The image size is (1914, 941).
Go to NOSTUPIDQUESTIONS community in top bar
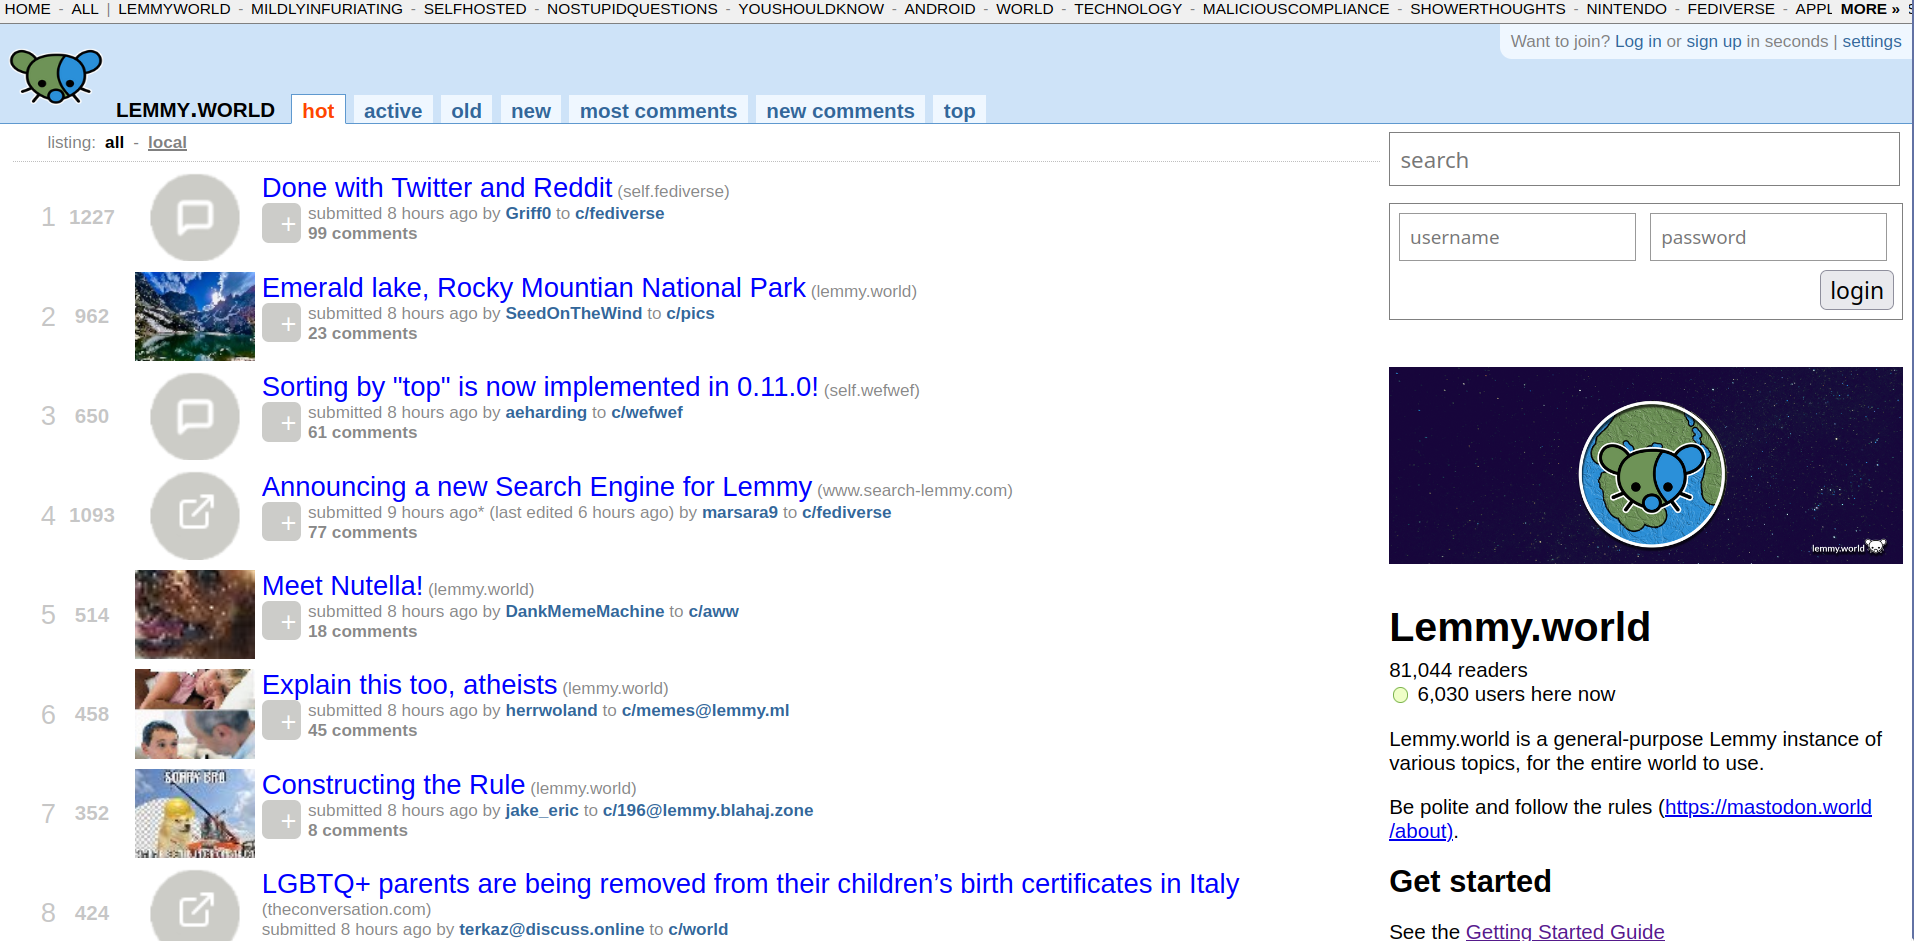coord(632,9)
